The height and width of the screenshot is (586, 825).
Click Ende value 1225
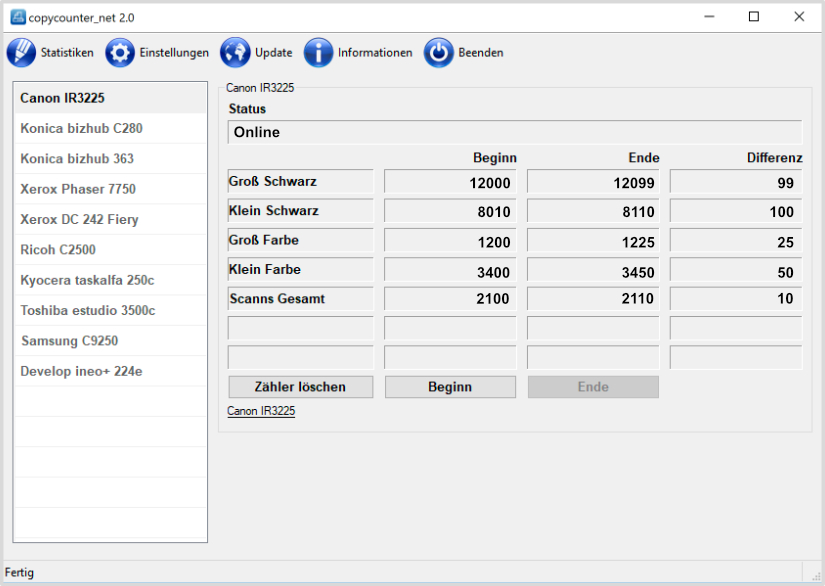click(x=593, y=241)
